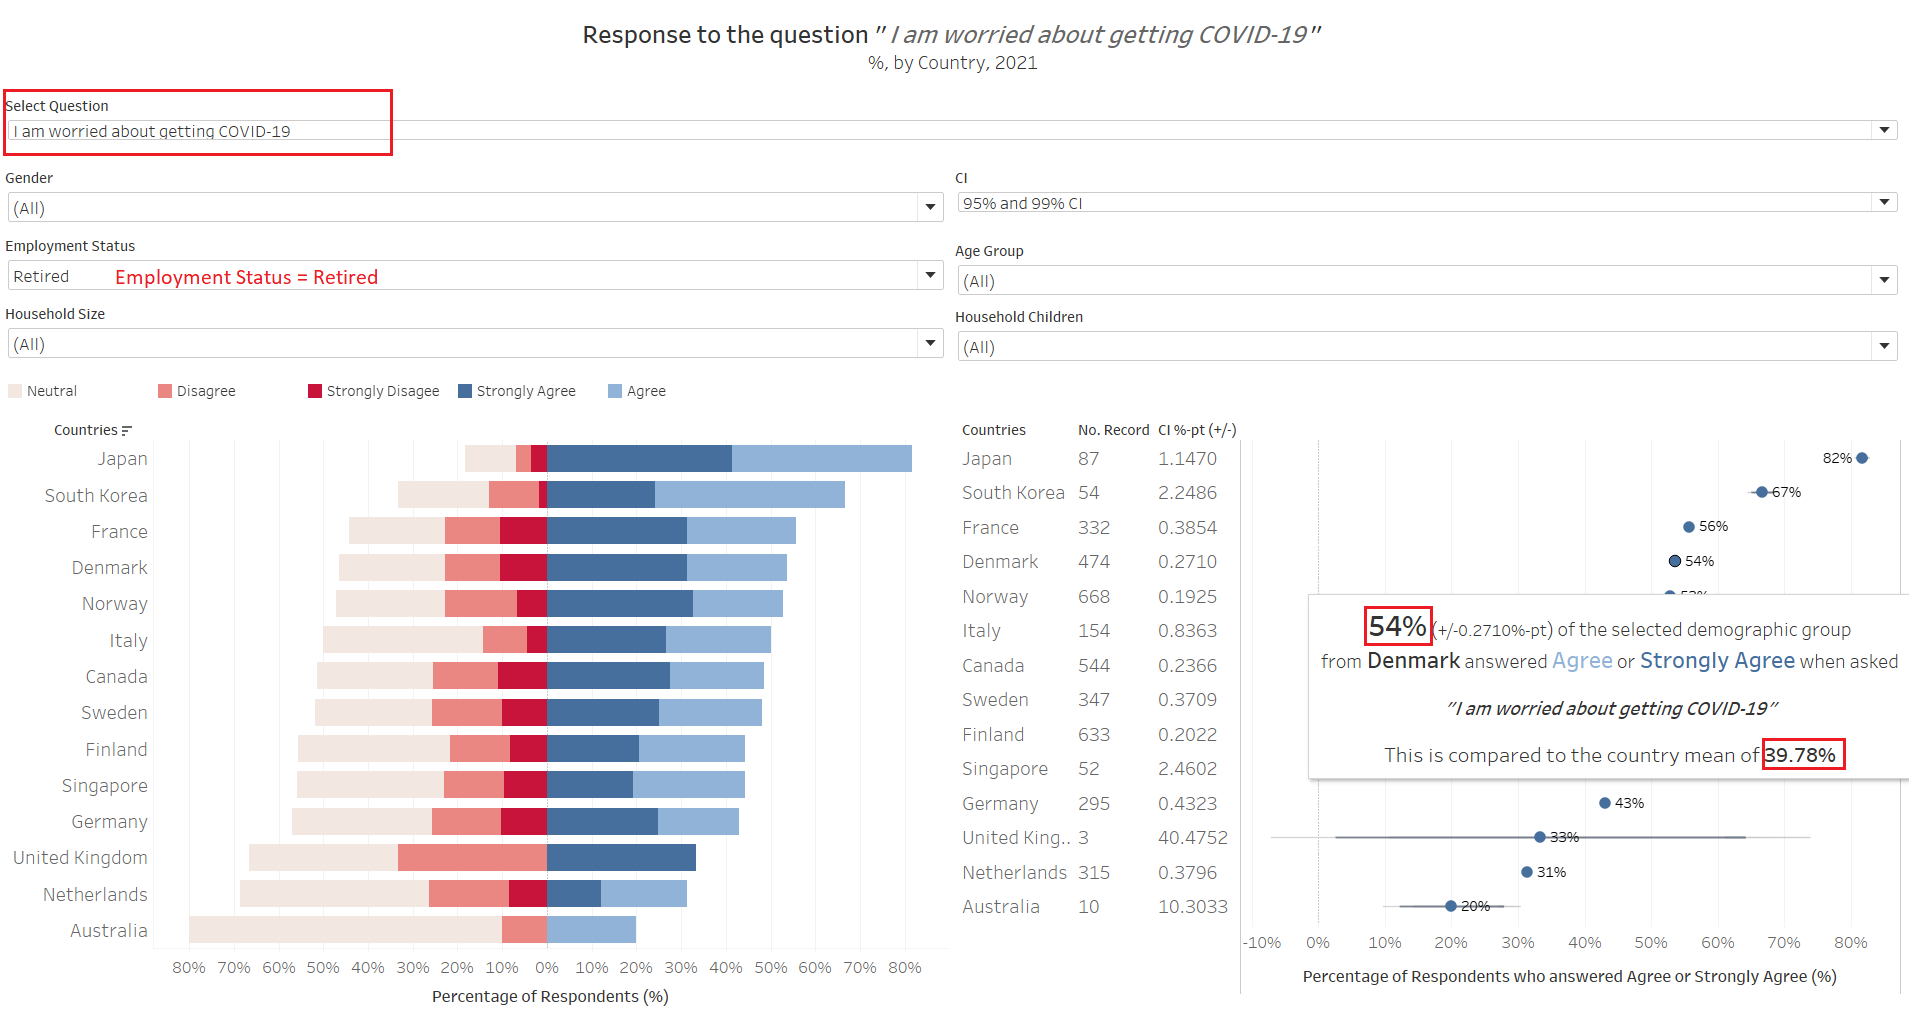Open the CI confidence interval dropdown
1909x1021 pixels.
[x=1884, y=202]
